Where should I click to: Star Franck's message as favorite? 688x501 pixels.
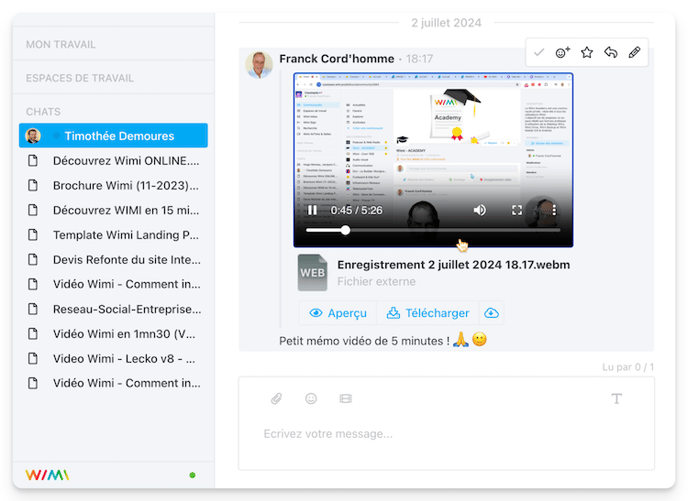(587, 53)
